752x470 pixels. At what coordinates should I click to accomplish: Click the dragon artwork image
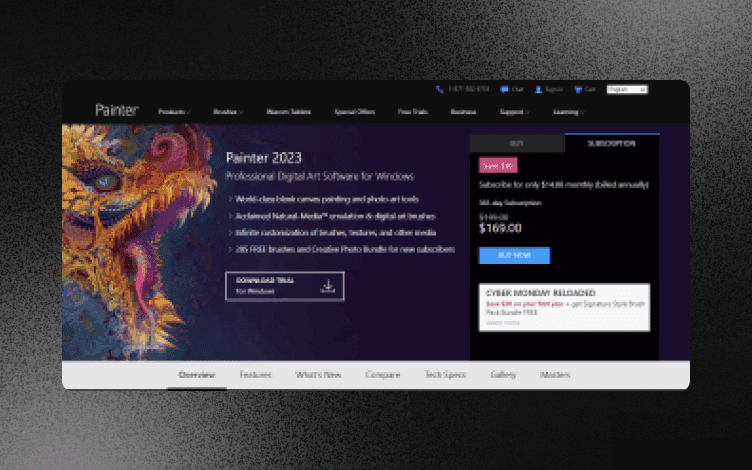[139, 242]
